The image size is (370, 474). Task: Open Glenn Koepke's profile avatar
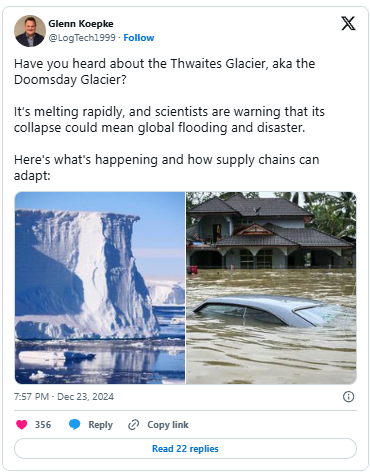point(30,31)
